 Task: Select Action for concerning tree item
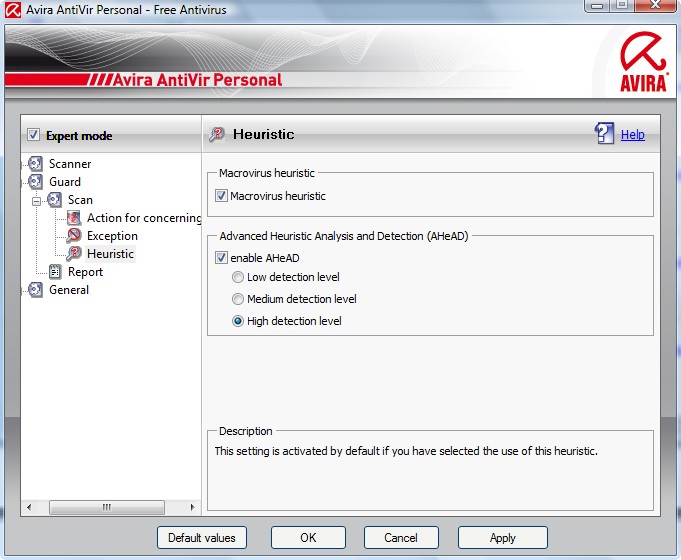click(144, 218)
